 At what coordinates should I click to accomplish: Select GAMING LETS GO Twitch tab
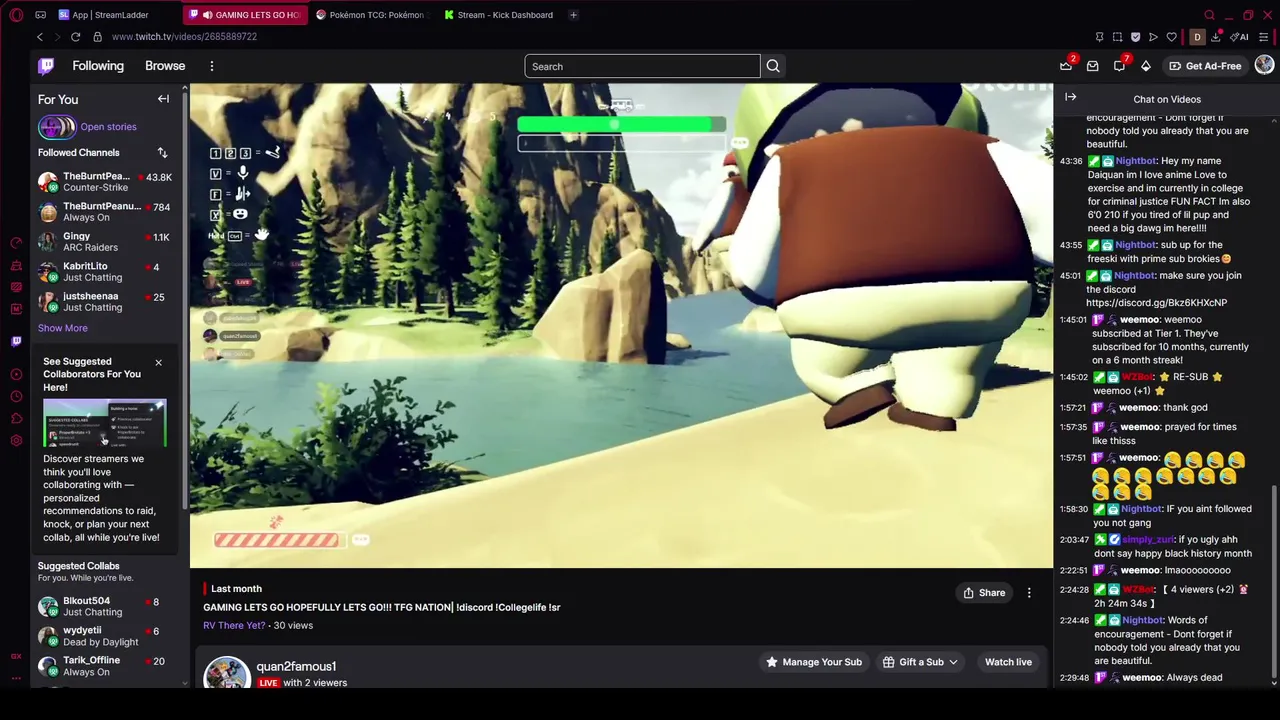coord(245,15)
